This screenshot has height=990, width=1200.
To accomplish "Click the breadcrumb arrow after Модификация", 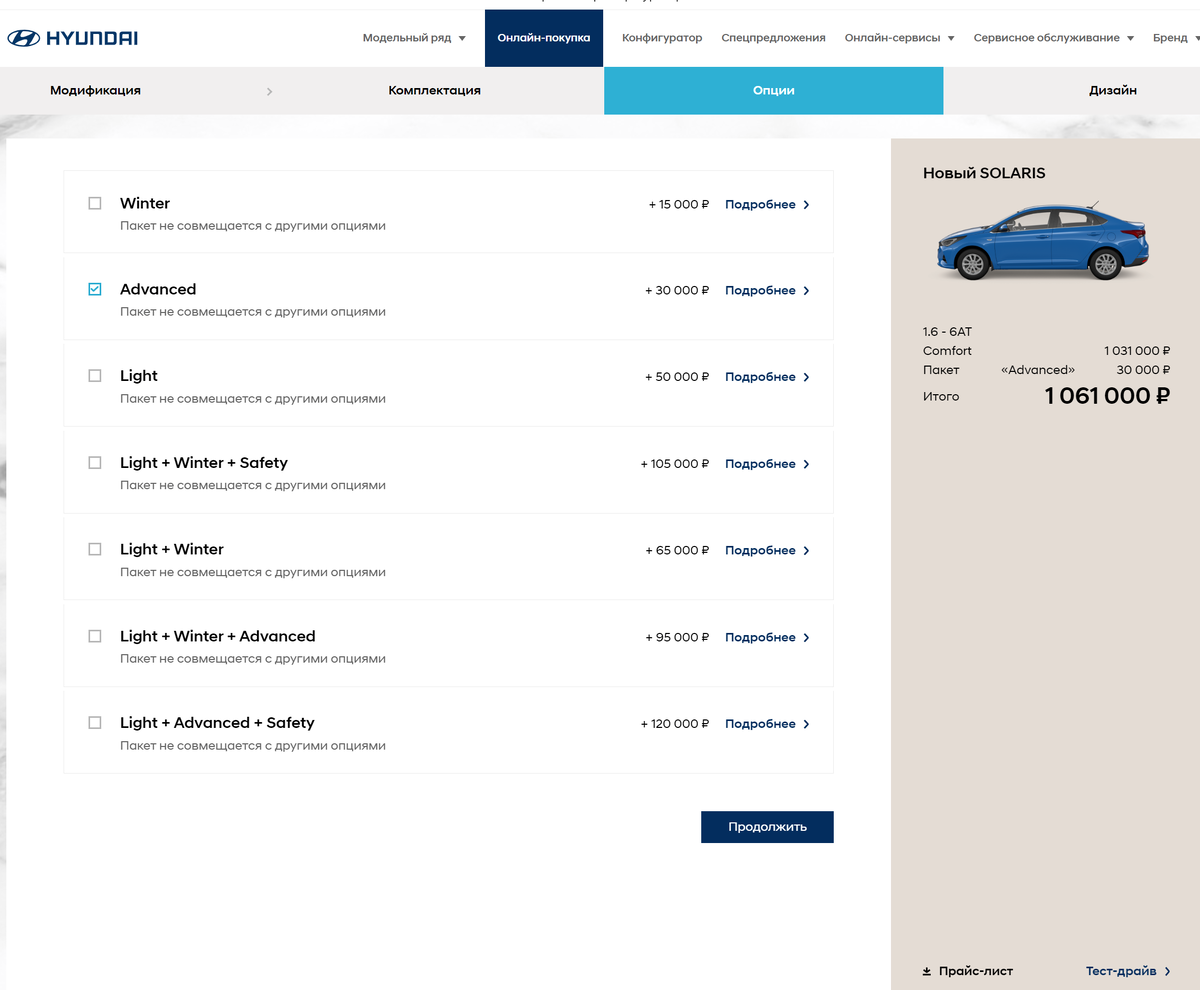I will pyautogui.click(x=269, y=91).
